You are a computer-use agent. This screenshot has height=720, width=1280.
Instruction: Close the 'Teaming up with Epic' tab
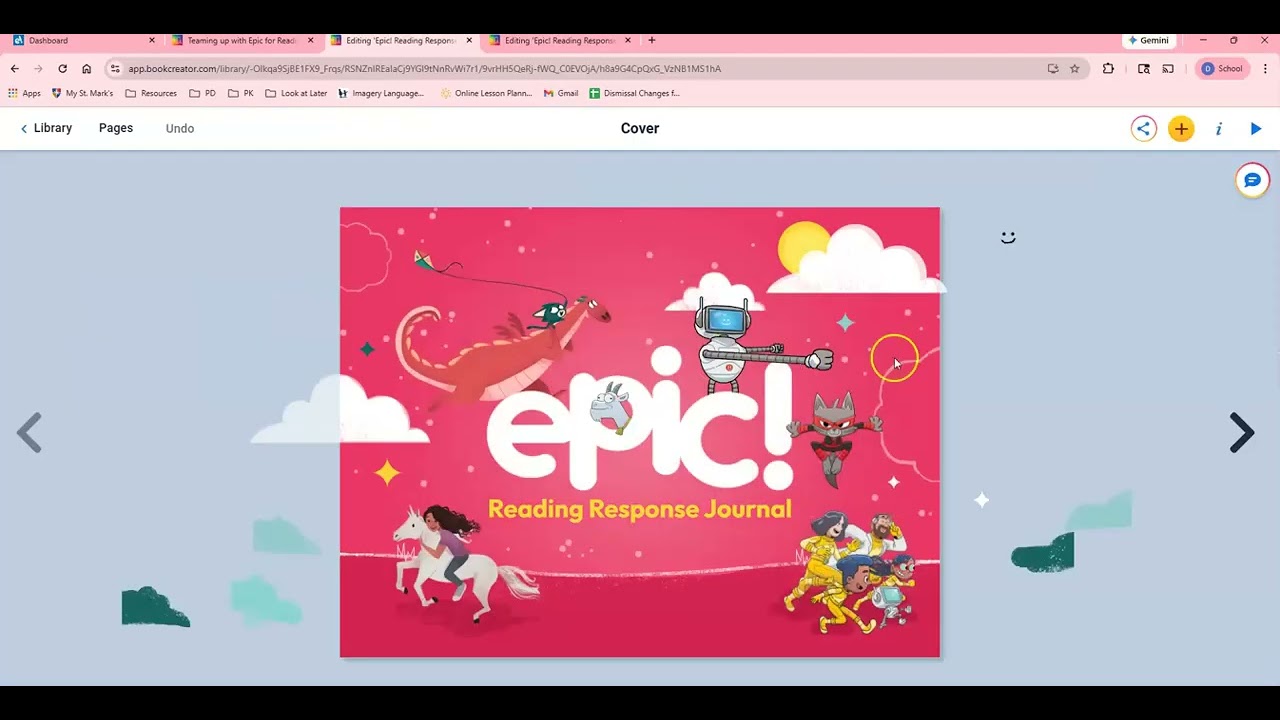310,41
